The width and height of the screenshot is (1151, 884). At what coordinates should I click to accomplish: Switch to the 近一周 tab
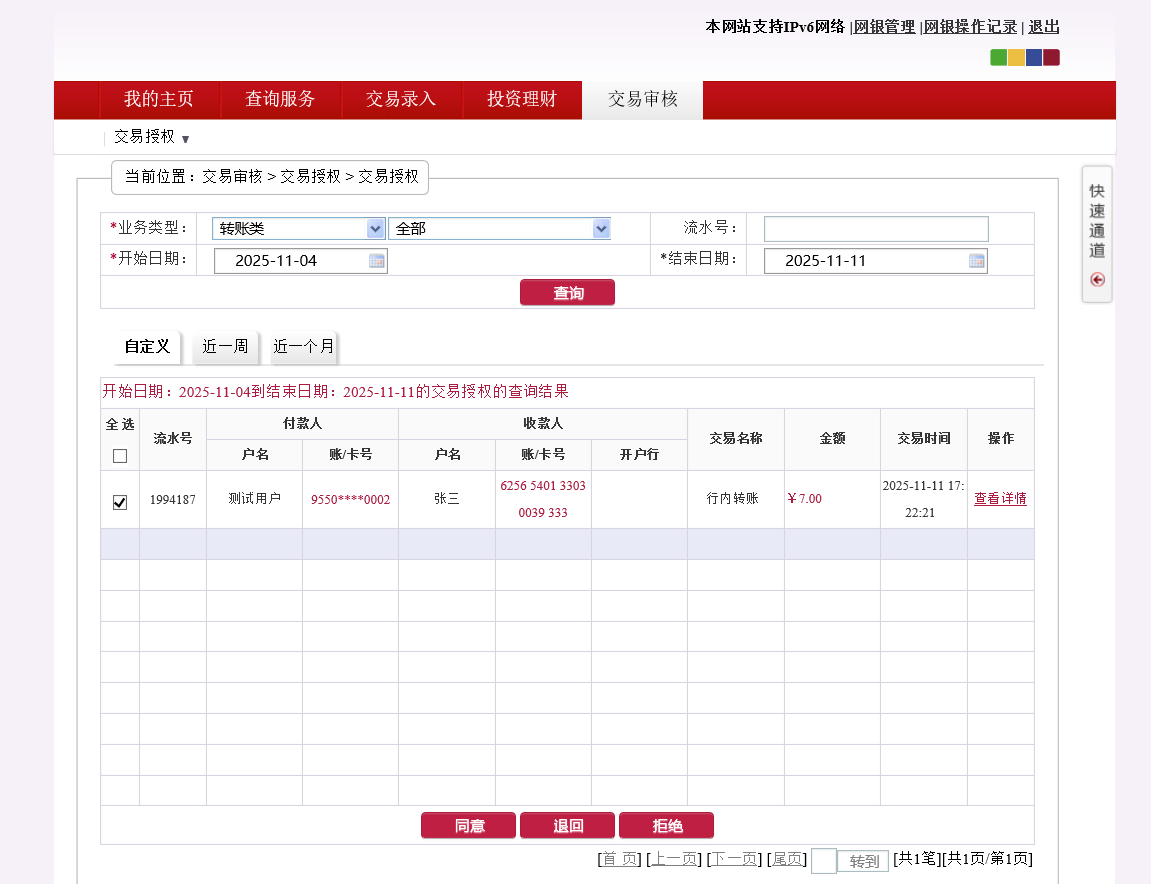pyautogui.click(x=225, y=347)
